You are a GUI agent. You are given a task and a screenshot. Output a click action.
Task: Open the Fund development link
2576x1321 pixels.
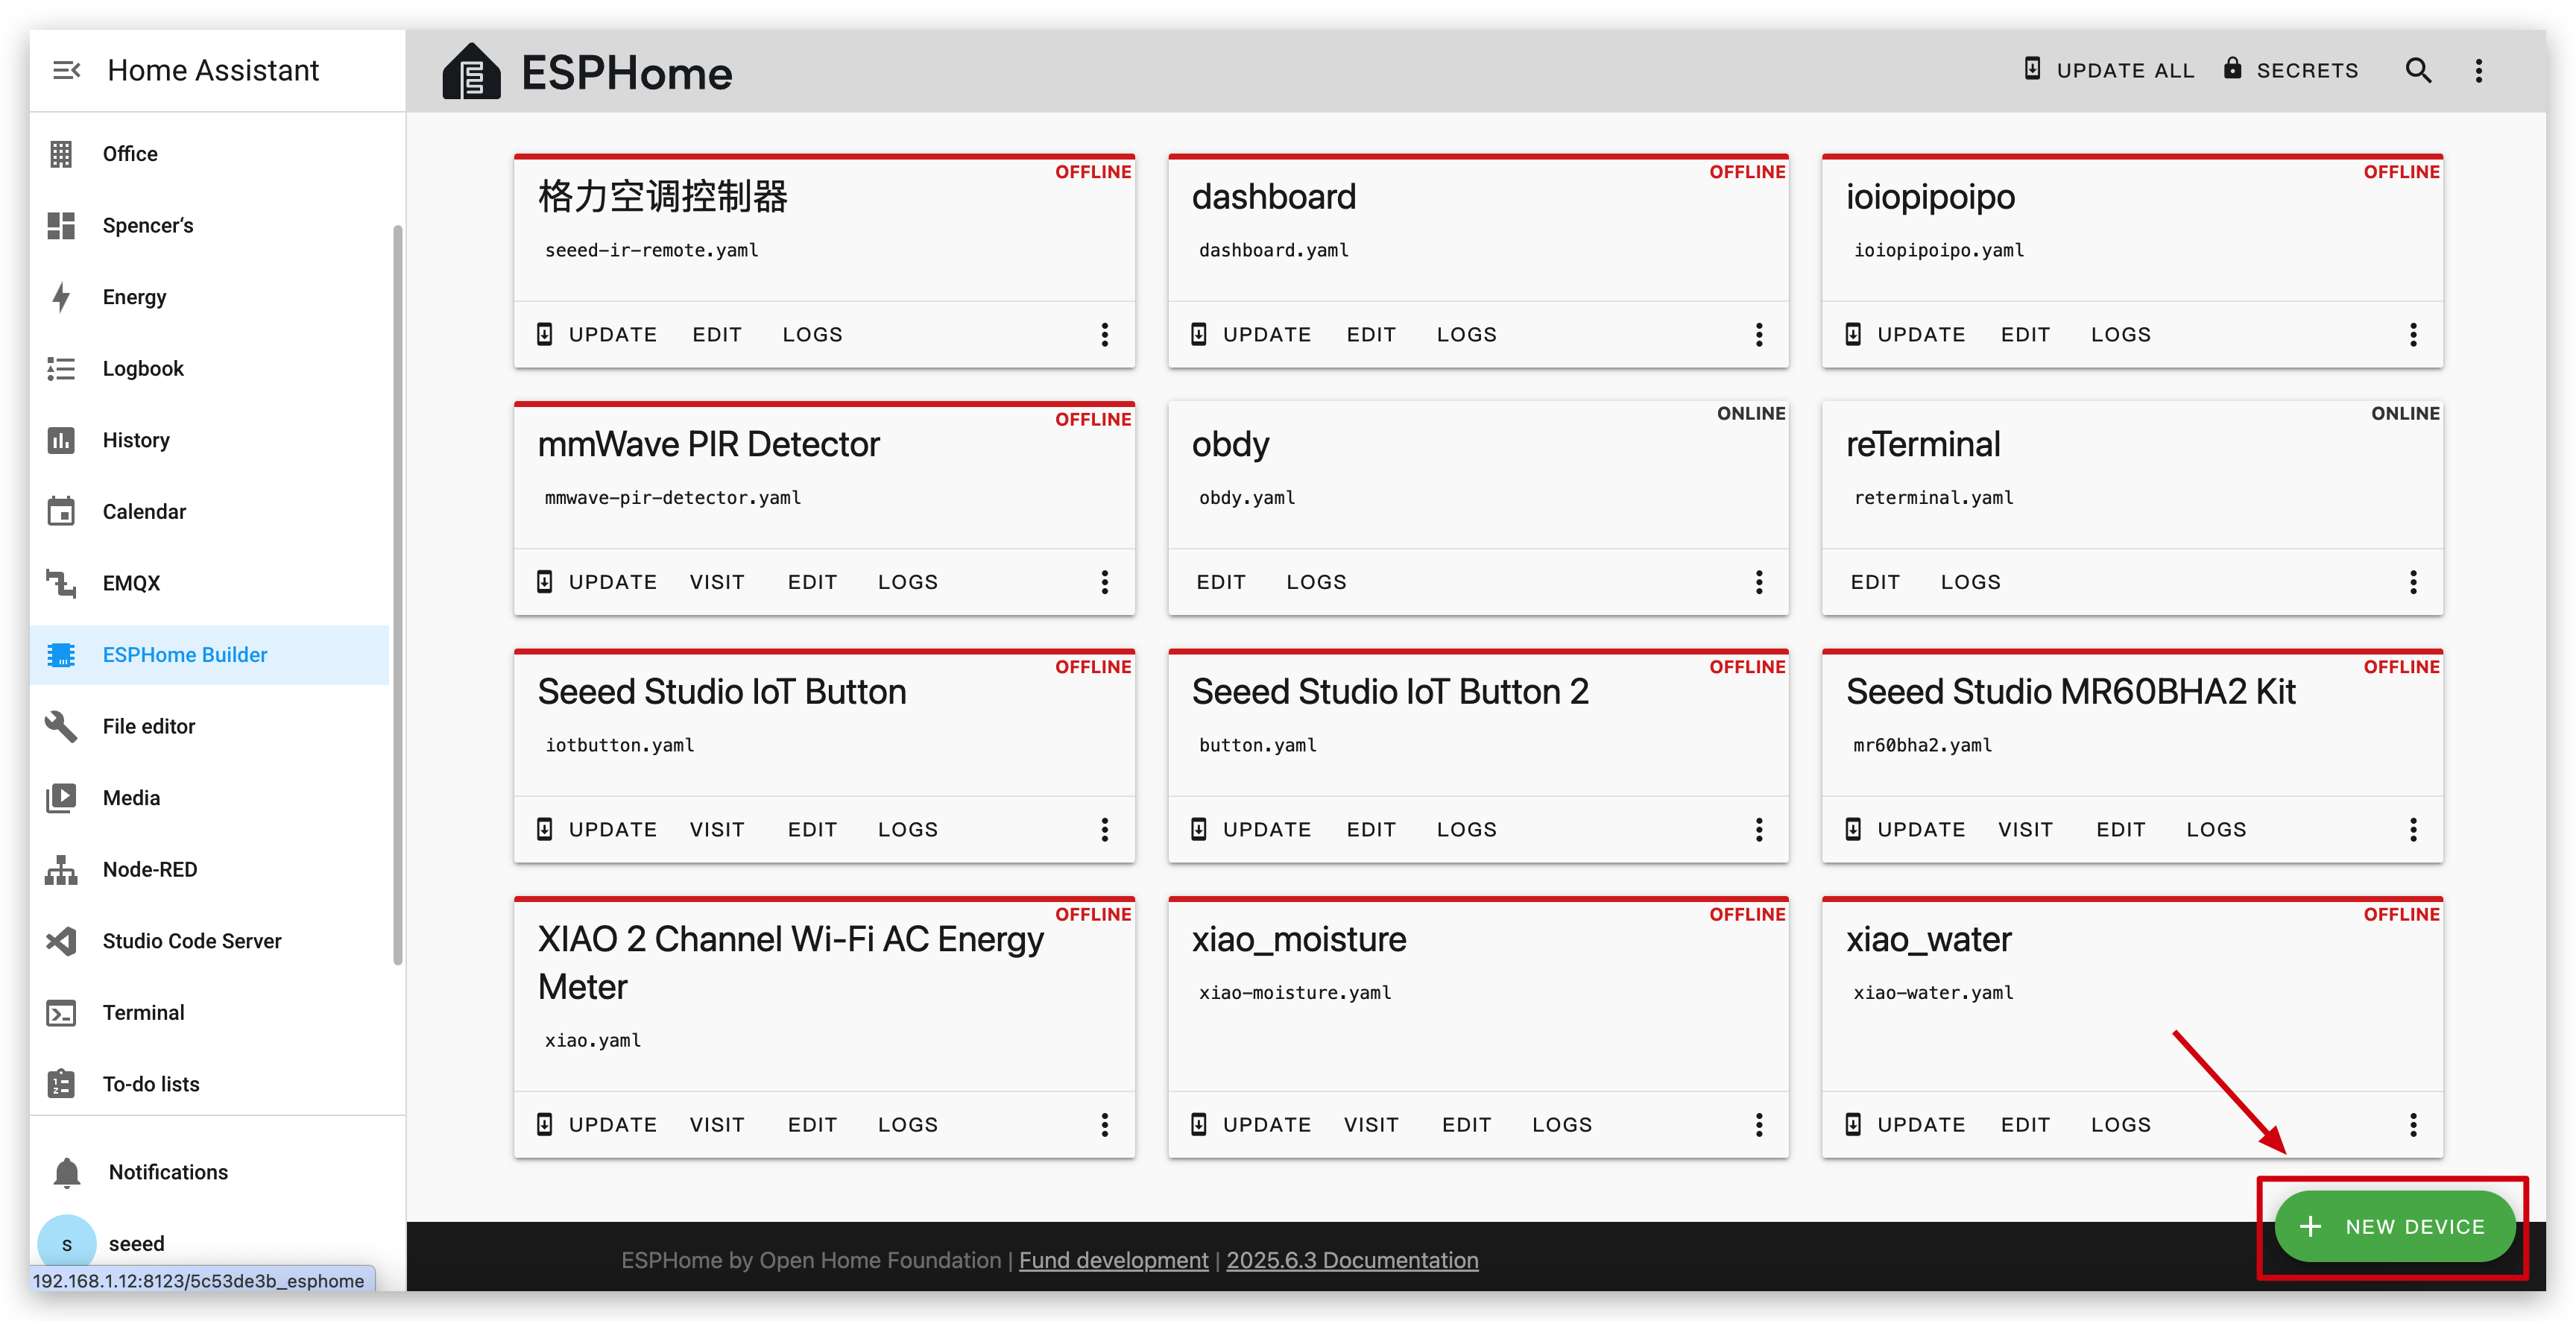tap(1113, 1260)
